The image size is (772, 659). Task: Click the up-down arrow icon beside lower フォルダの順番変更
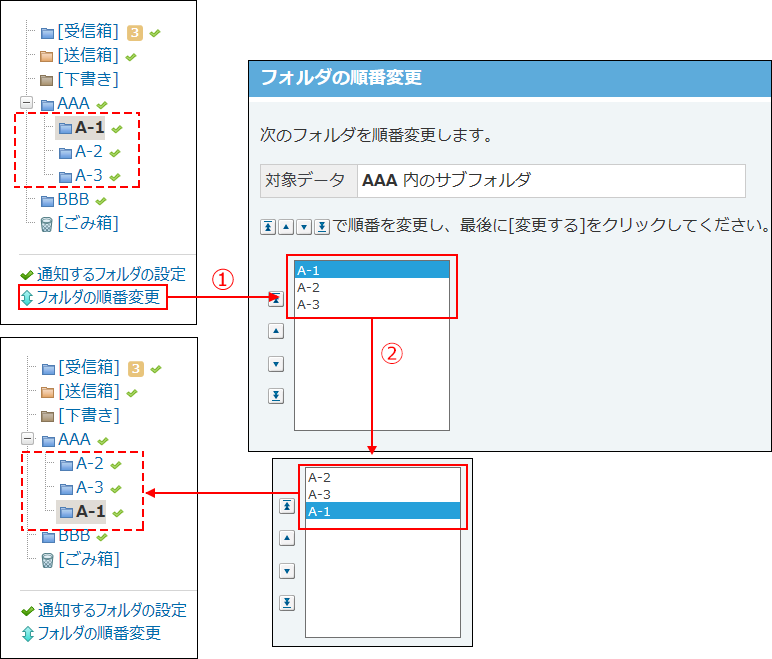(28, 633)
